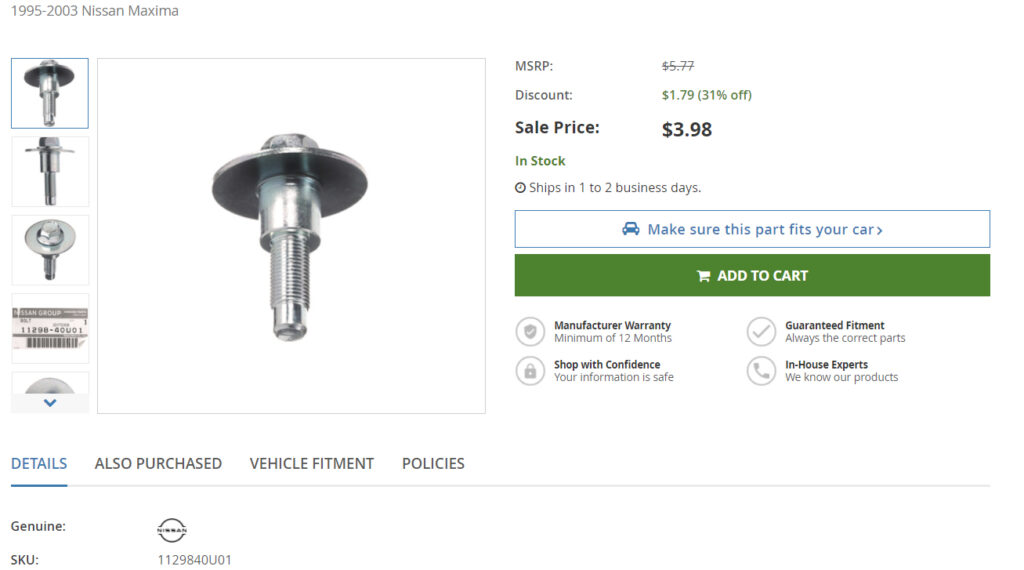Switch to the Also Purchased tab
The image size is (1024, 570).
[158, 464]
